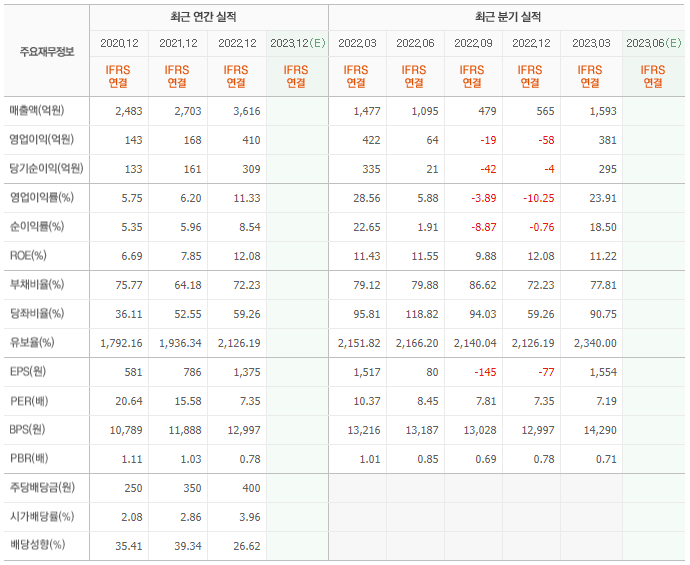Click the '2021.12' column header
This screenshot has height=565, width=690.
click(x=178, y=43)
